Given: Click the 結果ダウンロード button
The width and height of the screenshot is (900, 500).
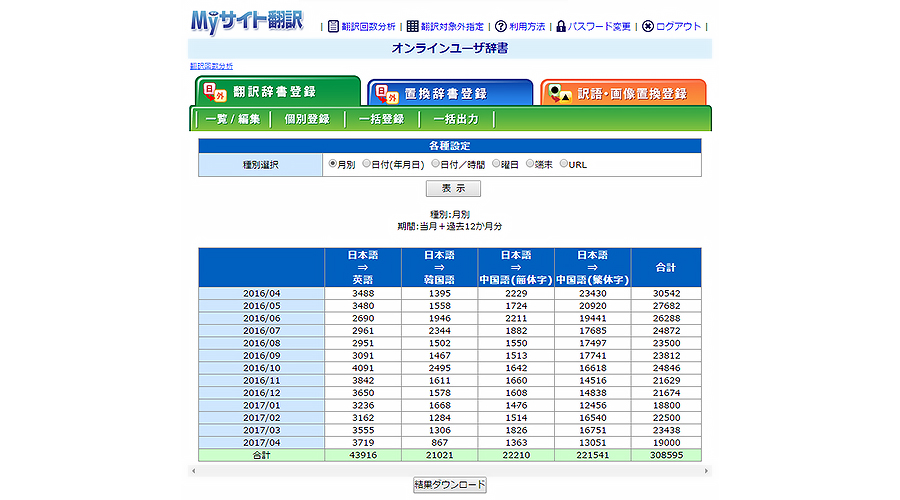Looking at the screenshot, I should (450, 485).
